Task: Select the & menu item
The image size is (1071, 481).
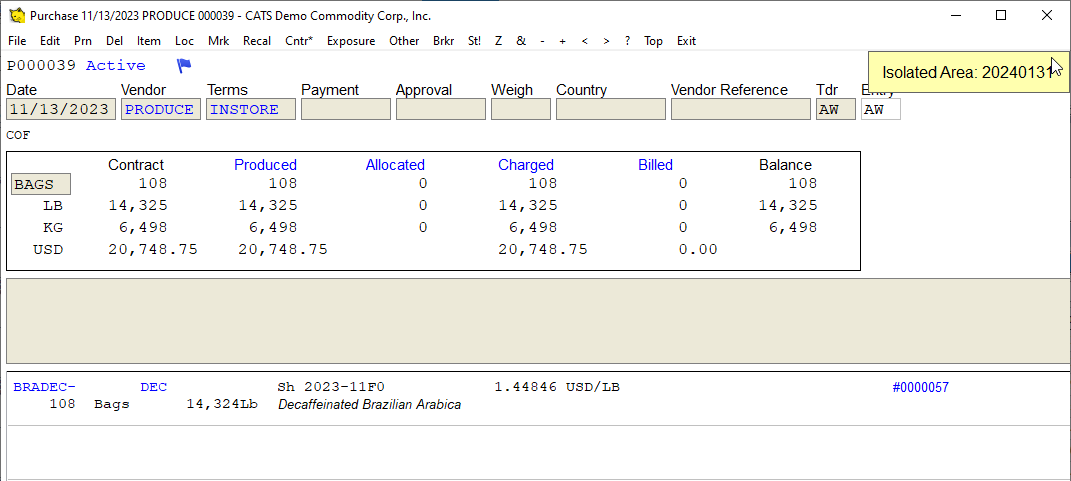Action: (521, 41)
